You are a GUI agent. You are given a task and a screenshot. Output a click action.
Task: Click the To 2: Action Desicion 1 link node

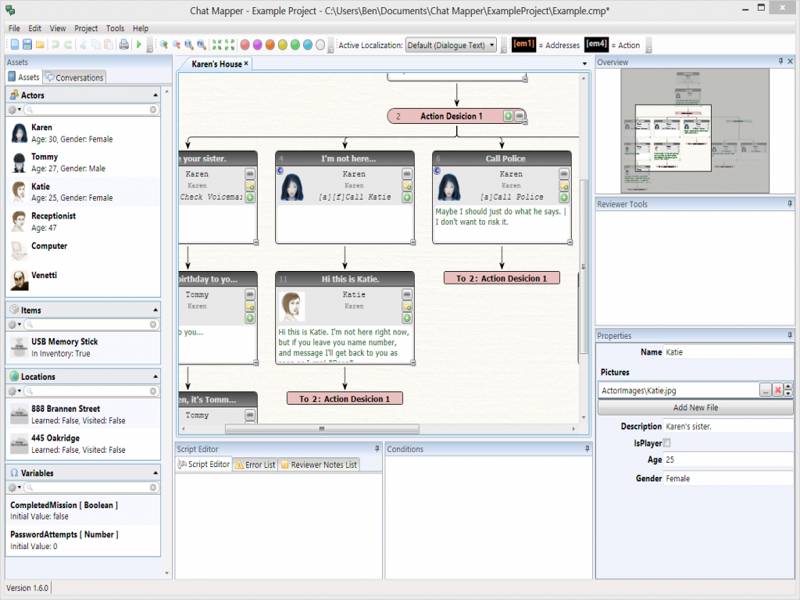(x=501, y=278)
